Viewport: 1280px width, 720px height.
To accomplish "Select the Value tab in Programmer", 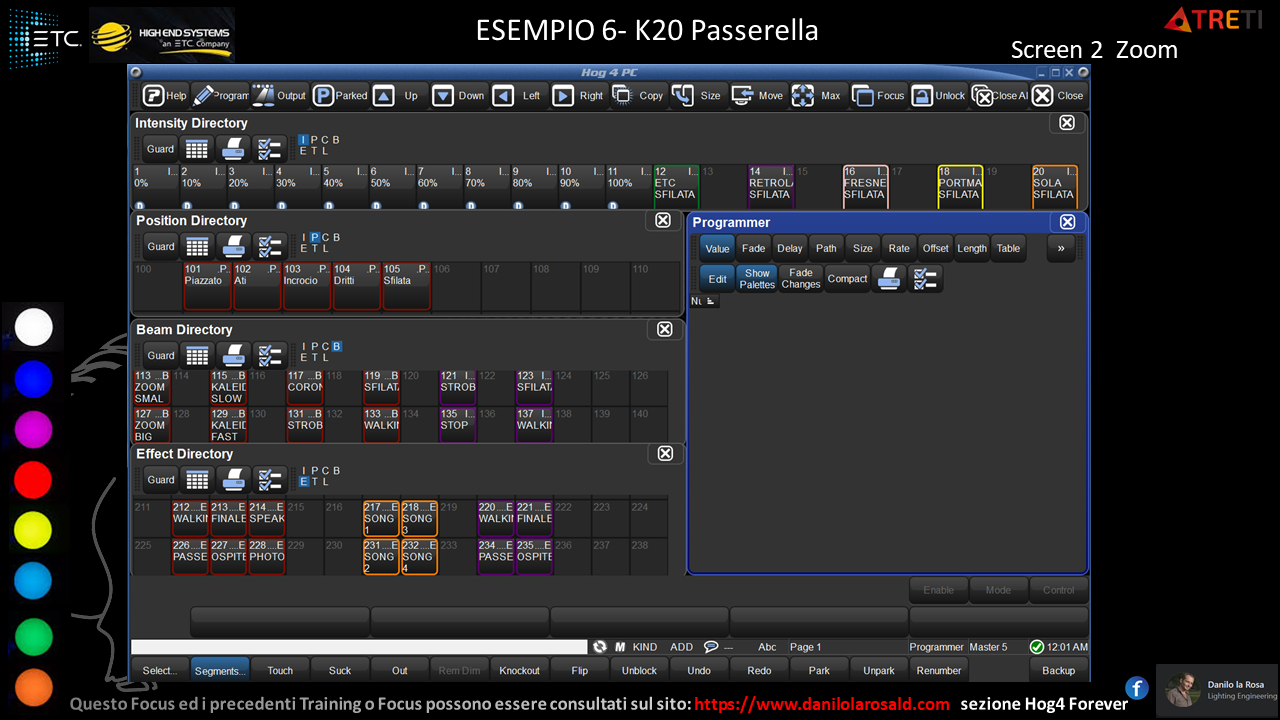I will pyautogui.click(x=717, y=248).
